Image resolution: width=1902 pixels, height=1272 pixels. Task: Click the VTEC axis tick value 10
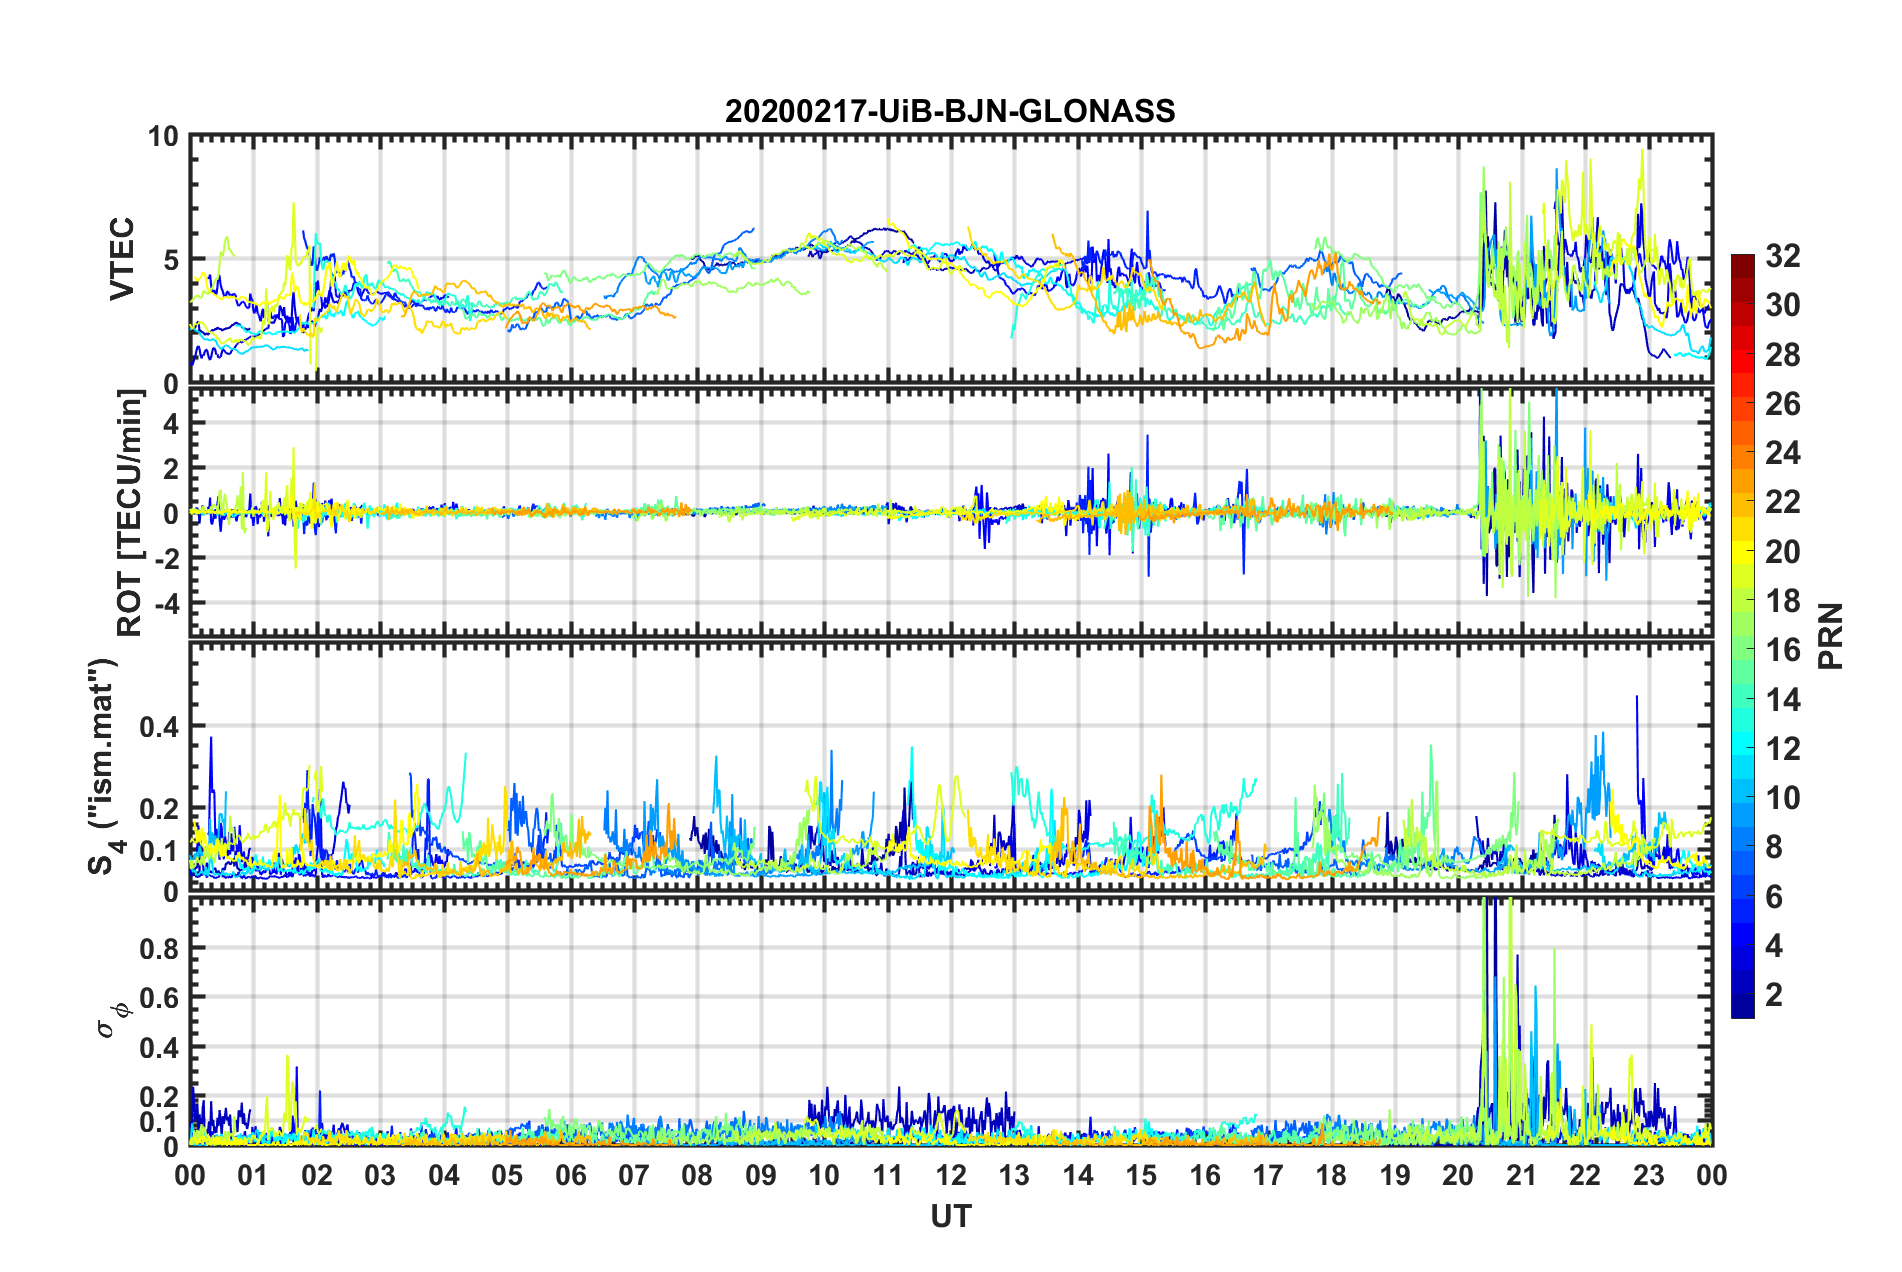[x=163, y=137]
